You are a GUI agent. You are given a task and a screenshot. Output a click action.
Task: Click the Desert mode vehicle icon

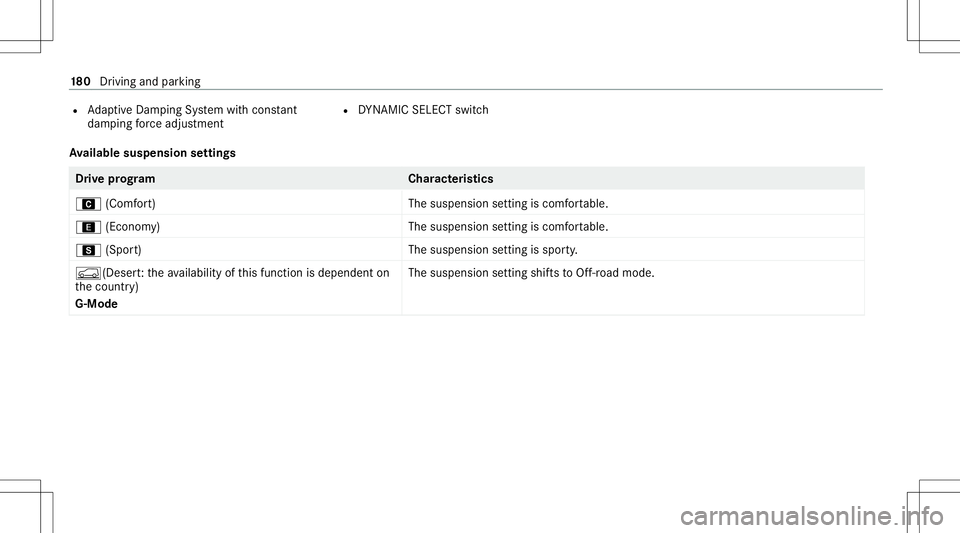(88, 274)
